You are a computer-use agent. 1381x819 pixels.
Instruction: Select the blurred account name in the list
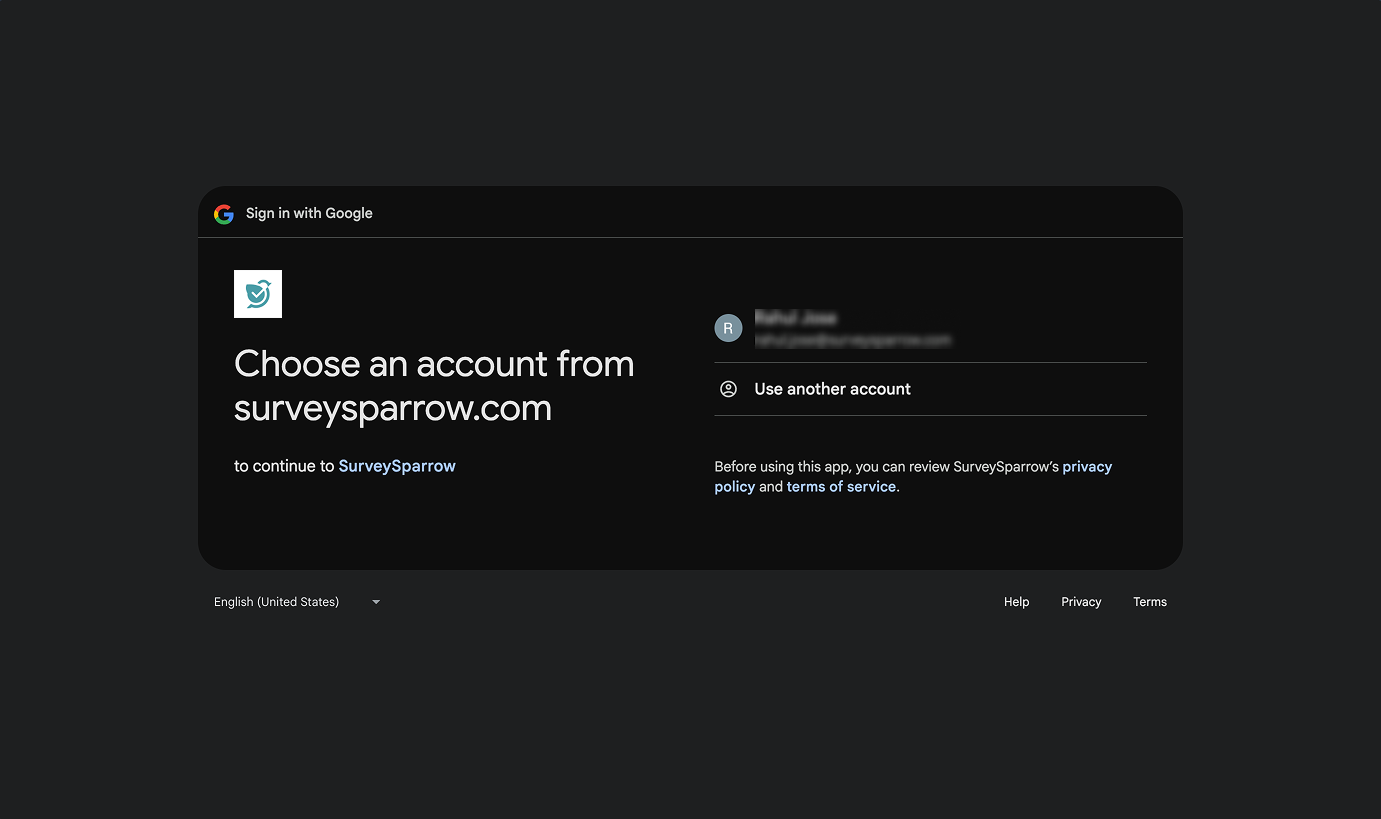(x=795, y=318)
